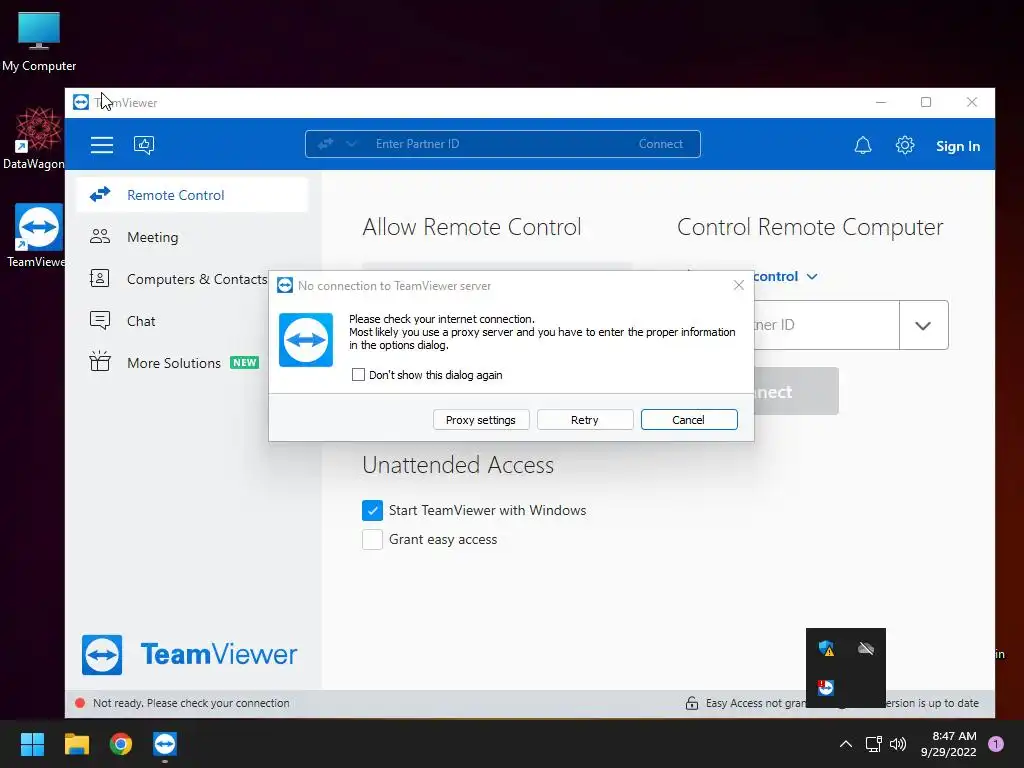
Task: Click the Windows Security tray icon
Action: (x=826, y=648)
